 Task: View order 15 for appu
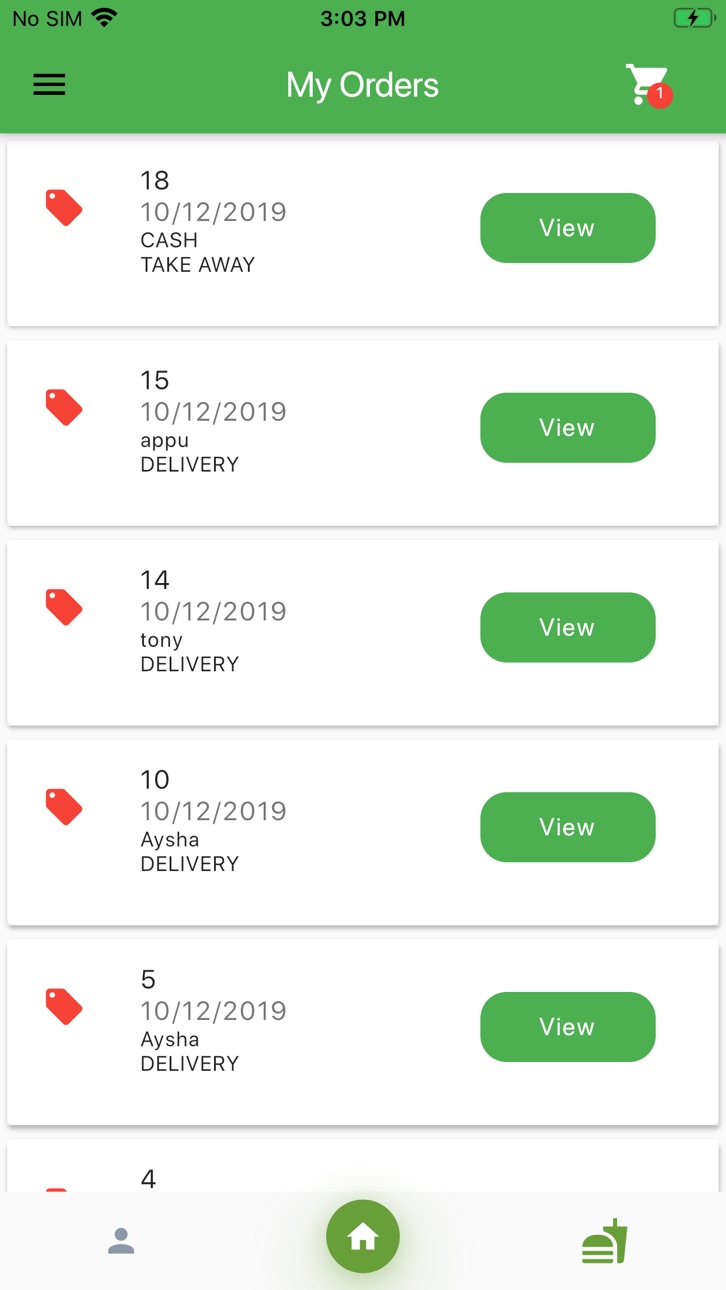568,428
